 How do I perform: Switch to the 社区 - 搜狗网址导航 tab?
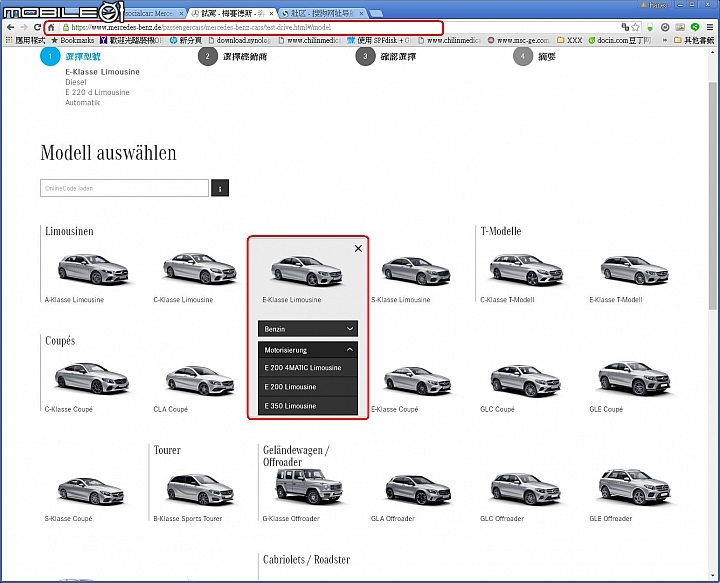pos(322,13)
